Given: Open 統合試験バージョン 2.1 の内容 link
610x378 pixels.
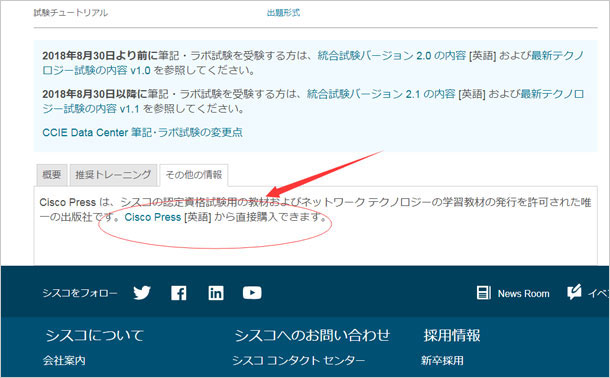Looking at the screenshot, I should tap(381, 94).
